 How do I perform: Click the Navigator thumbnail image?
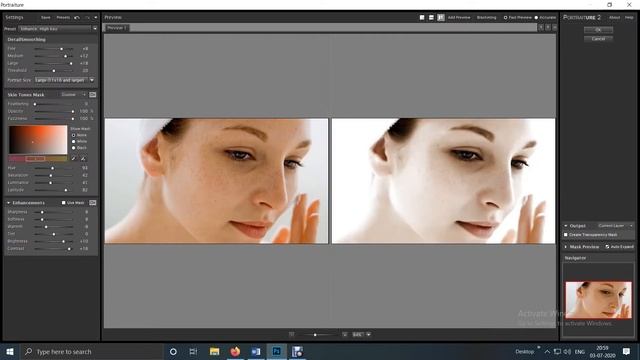tap(598, 300)
